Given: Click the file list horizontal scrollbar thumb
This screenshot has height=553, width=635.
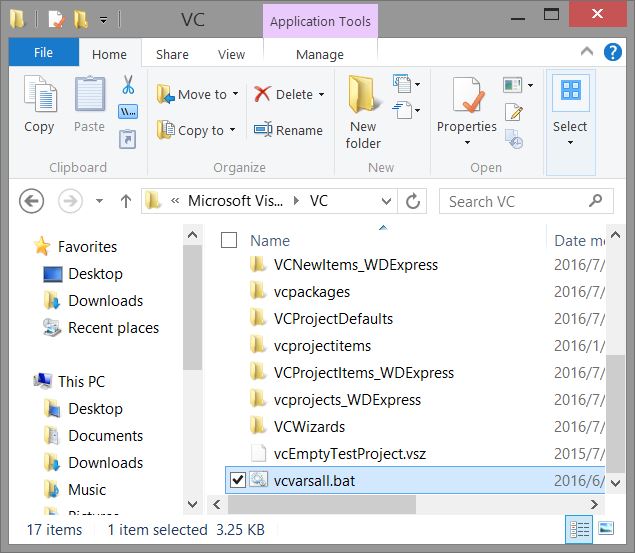Looking at the screenshot, I should 322,504.
